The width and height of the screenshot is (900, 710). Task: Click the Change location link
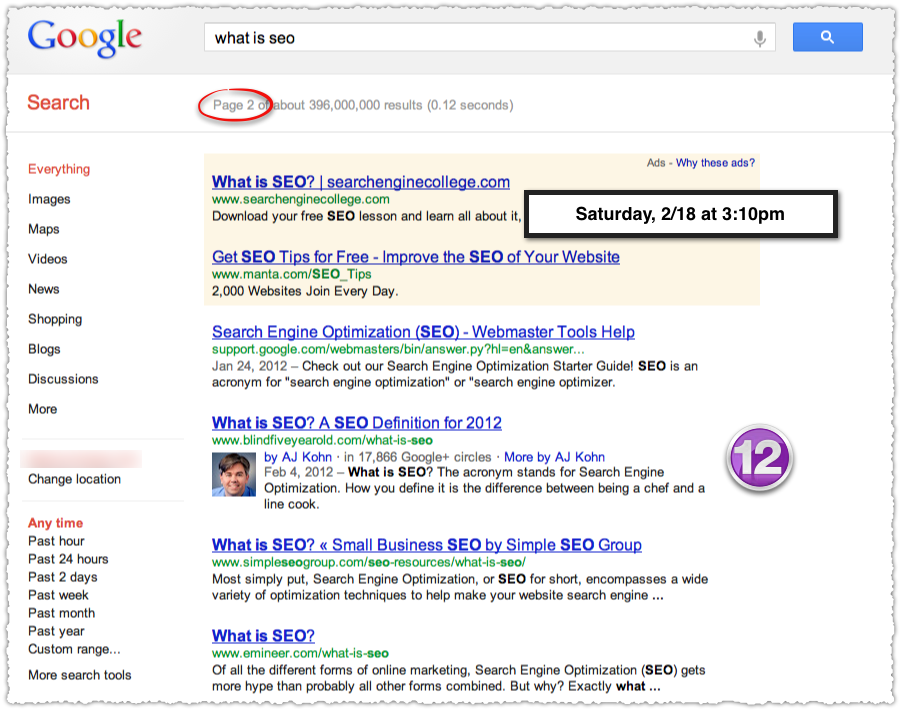[x=75, y=479]
